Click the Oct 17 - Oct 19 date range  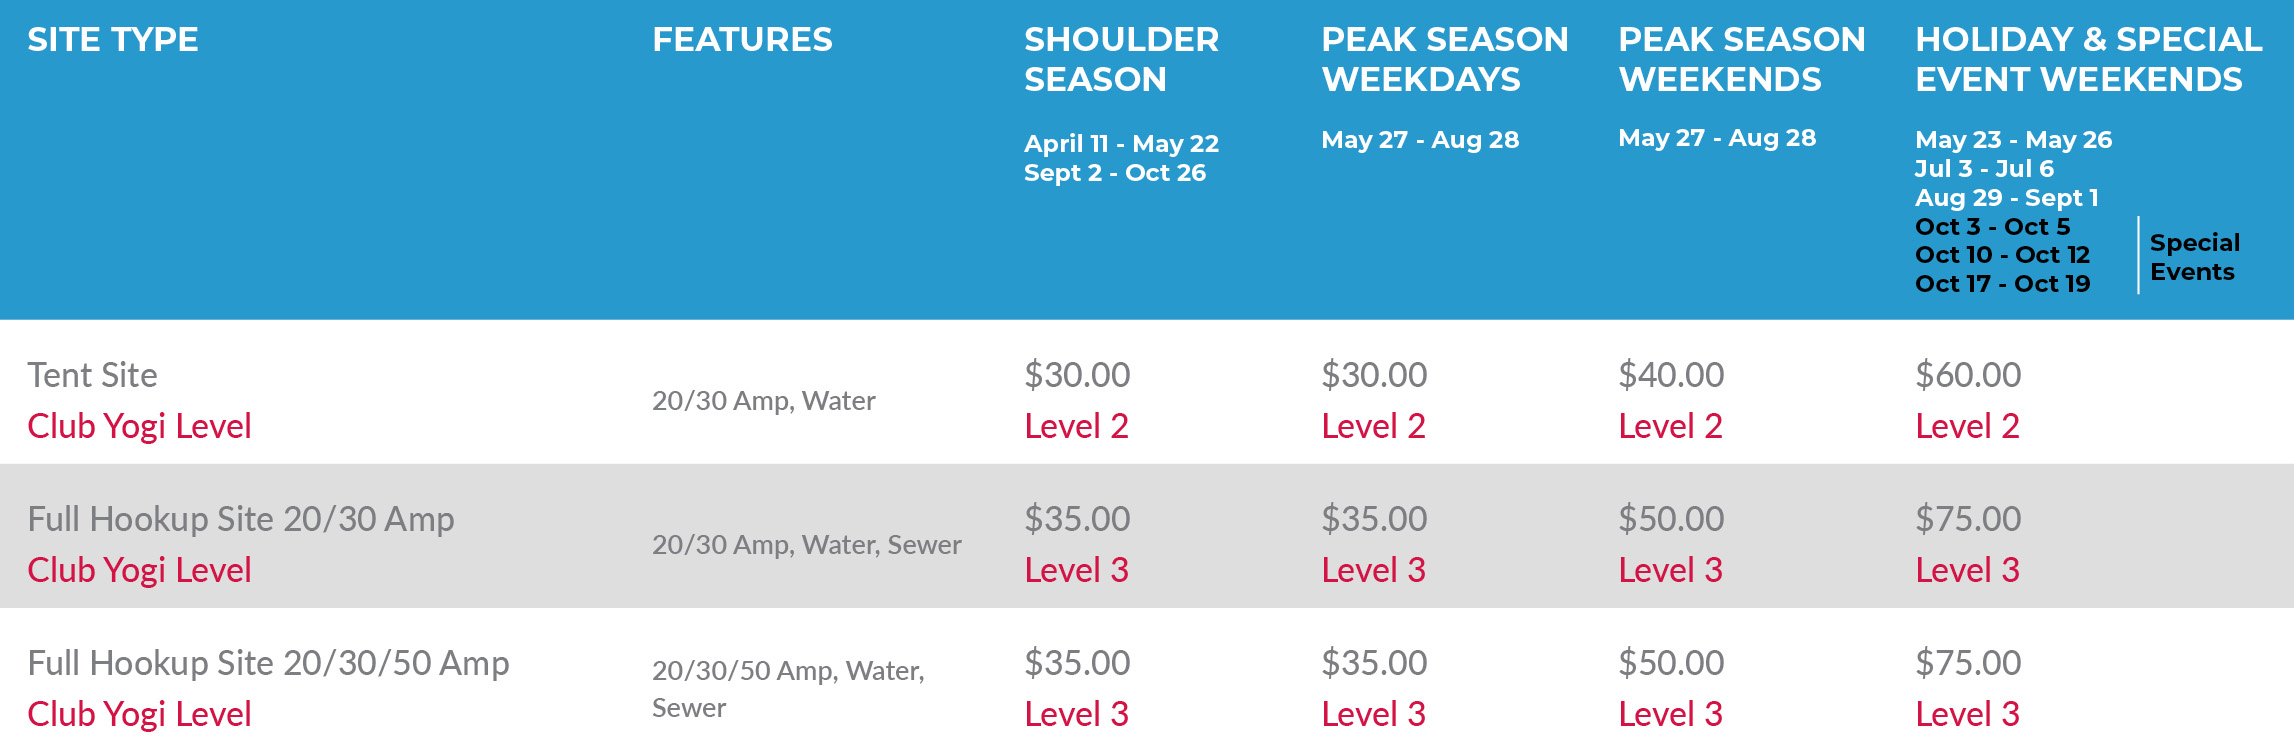pyautogui.click(x=2002, y=284)
